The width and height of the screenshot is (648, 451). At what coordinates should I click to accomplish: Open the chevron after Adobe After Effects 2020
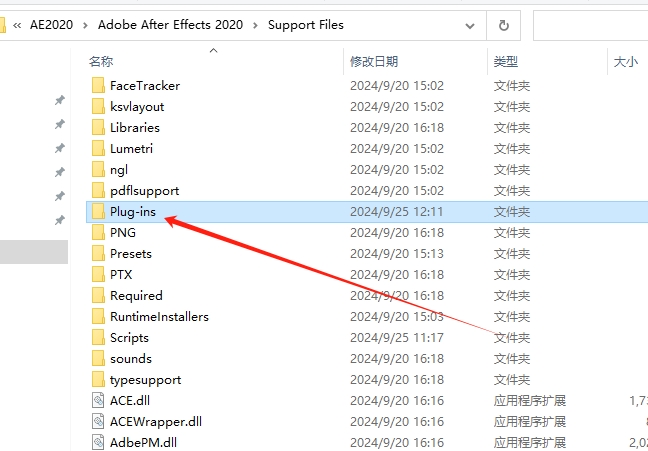(255, 26)
